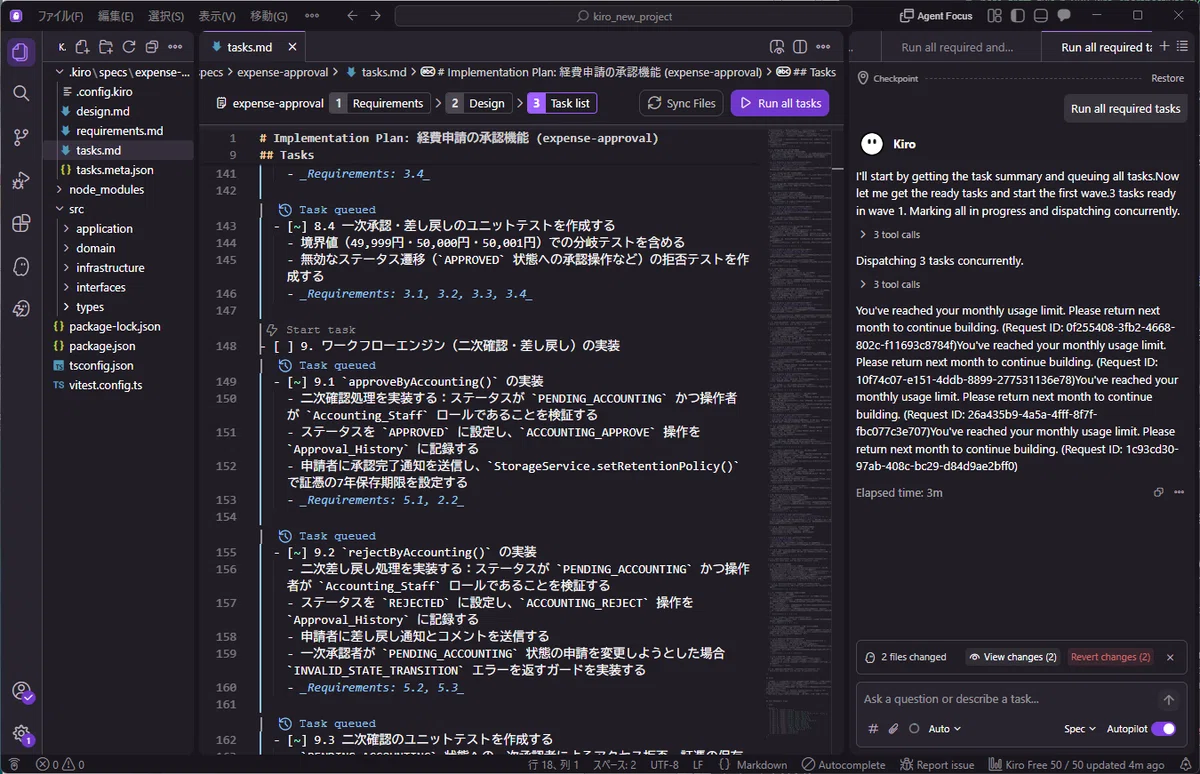The image size is (1200, 774).
Task: Open the 編集(E) menu
Action: click(115, 16)
